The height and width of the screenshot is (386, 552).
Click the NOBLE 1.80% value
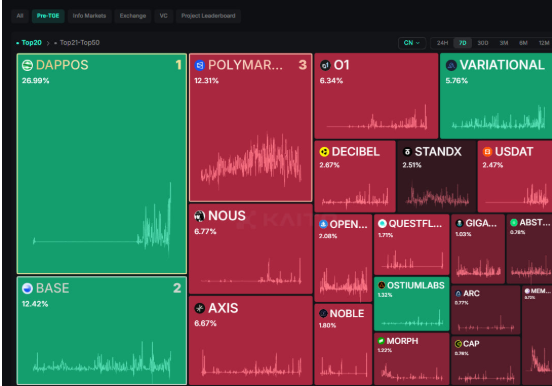[327, 325]
